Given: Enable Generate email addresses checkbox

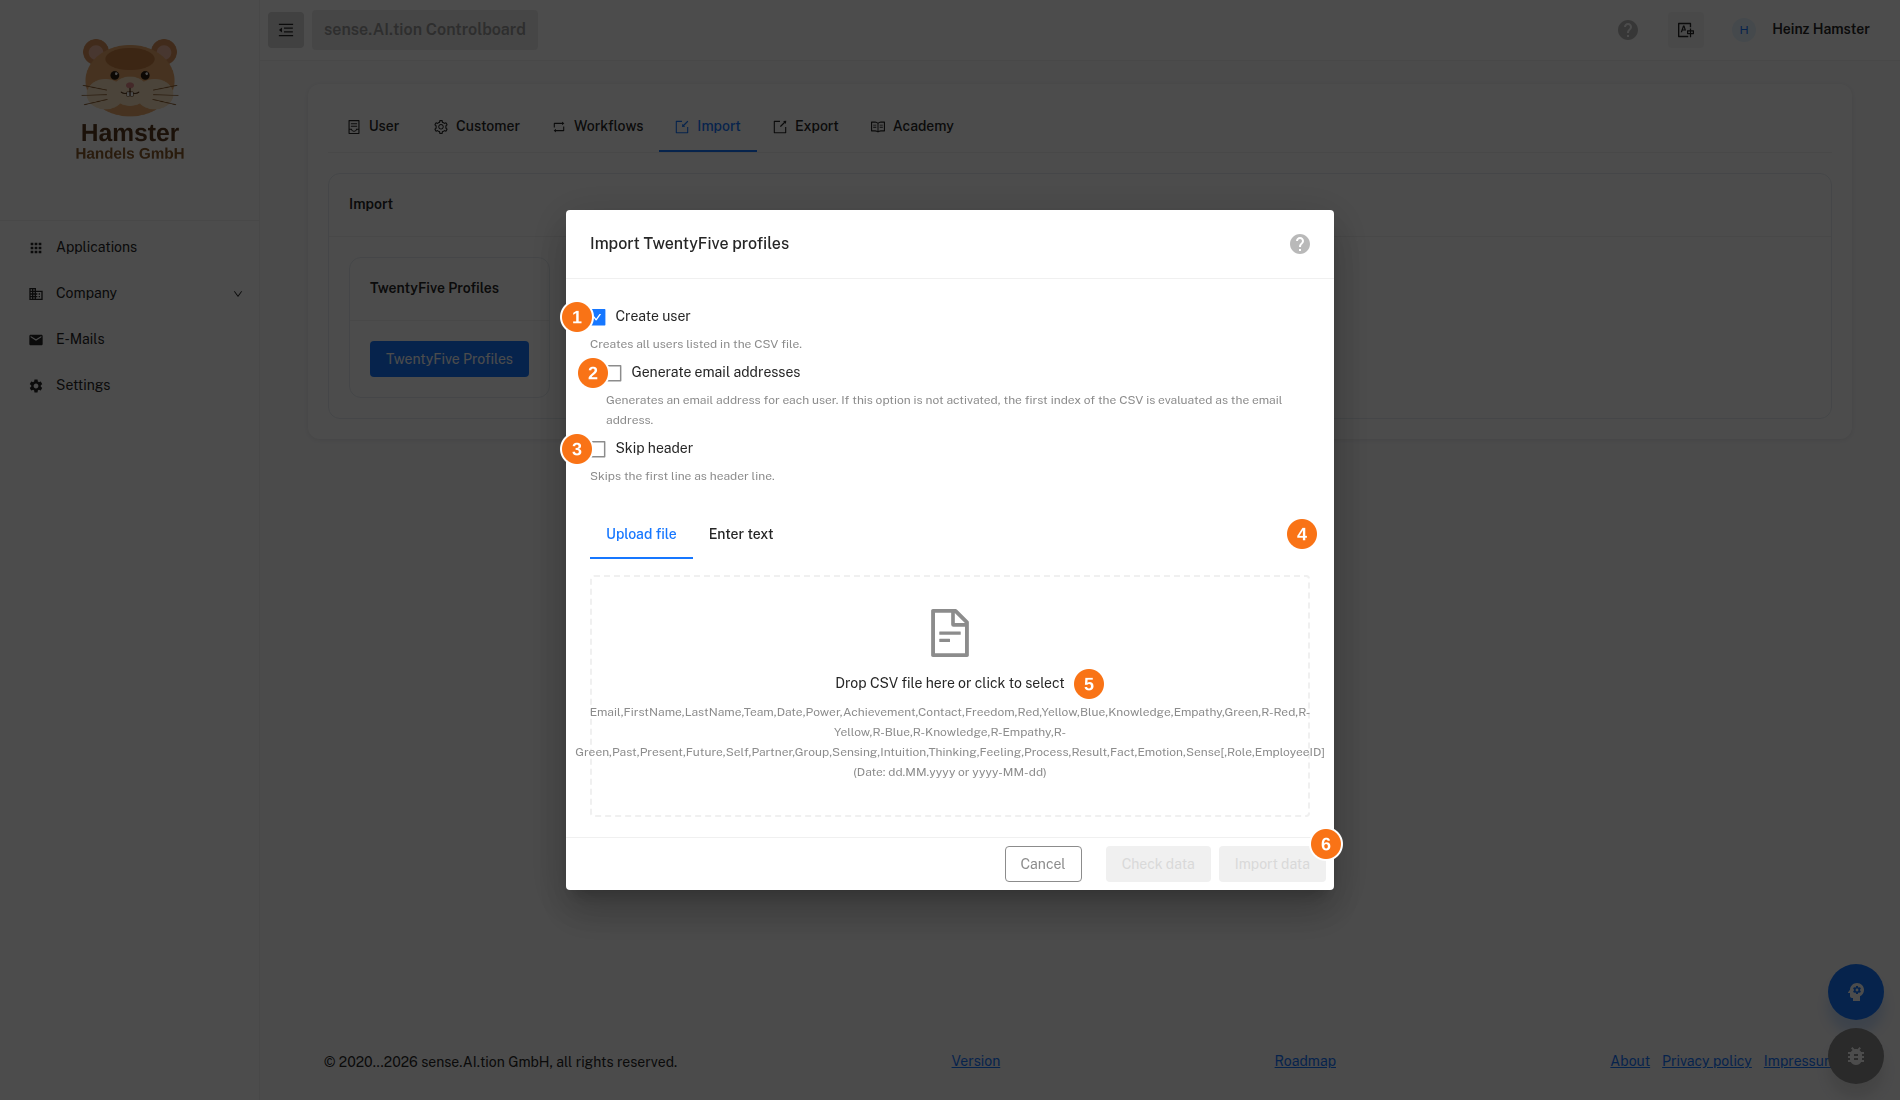Looking at the screenshot, I should coord(615,373).
